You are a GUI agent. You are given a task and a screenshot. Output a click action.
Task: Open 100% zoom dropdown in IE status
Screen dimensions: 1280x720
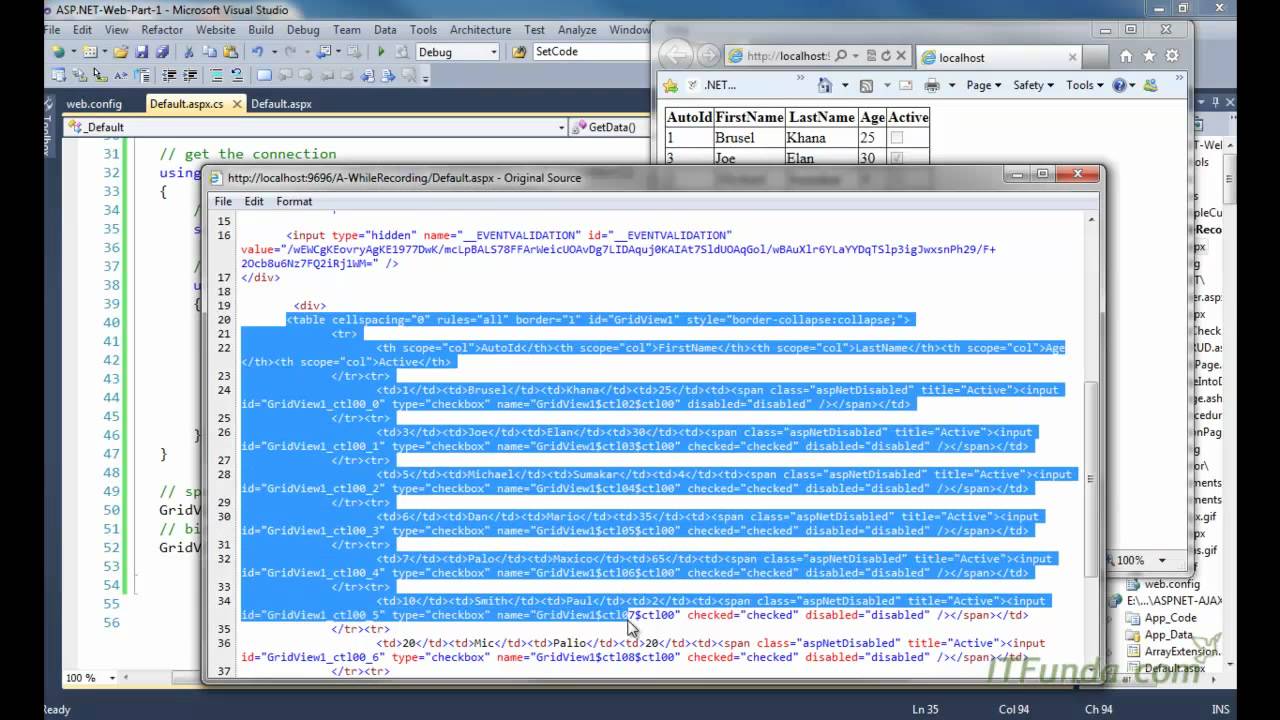[1162, 560]
